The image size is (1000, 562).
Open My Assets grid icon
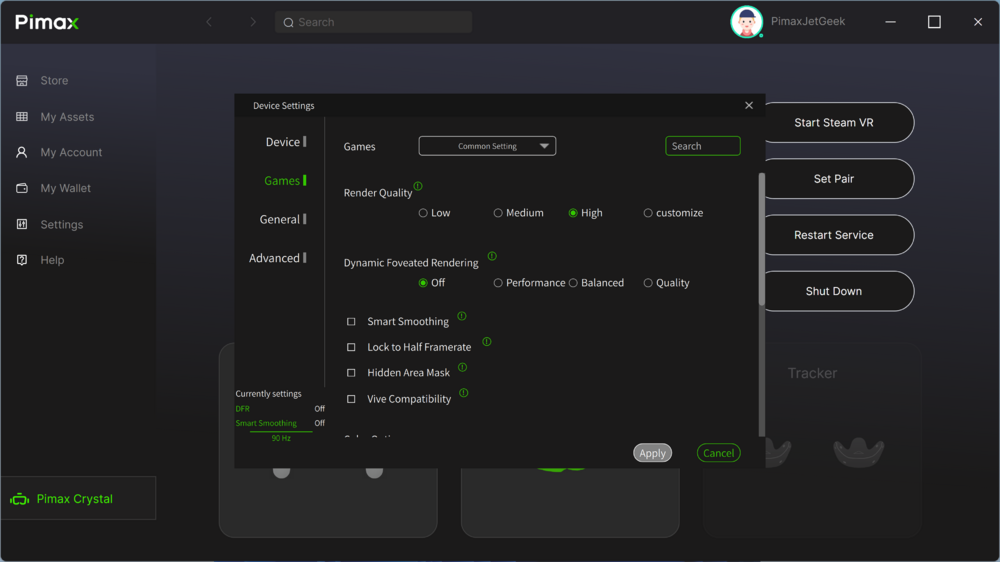pyautogui.click(x=22, y=117)
